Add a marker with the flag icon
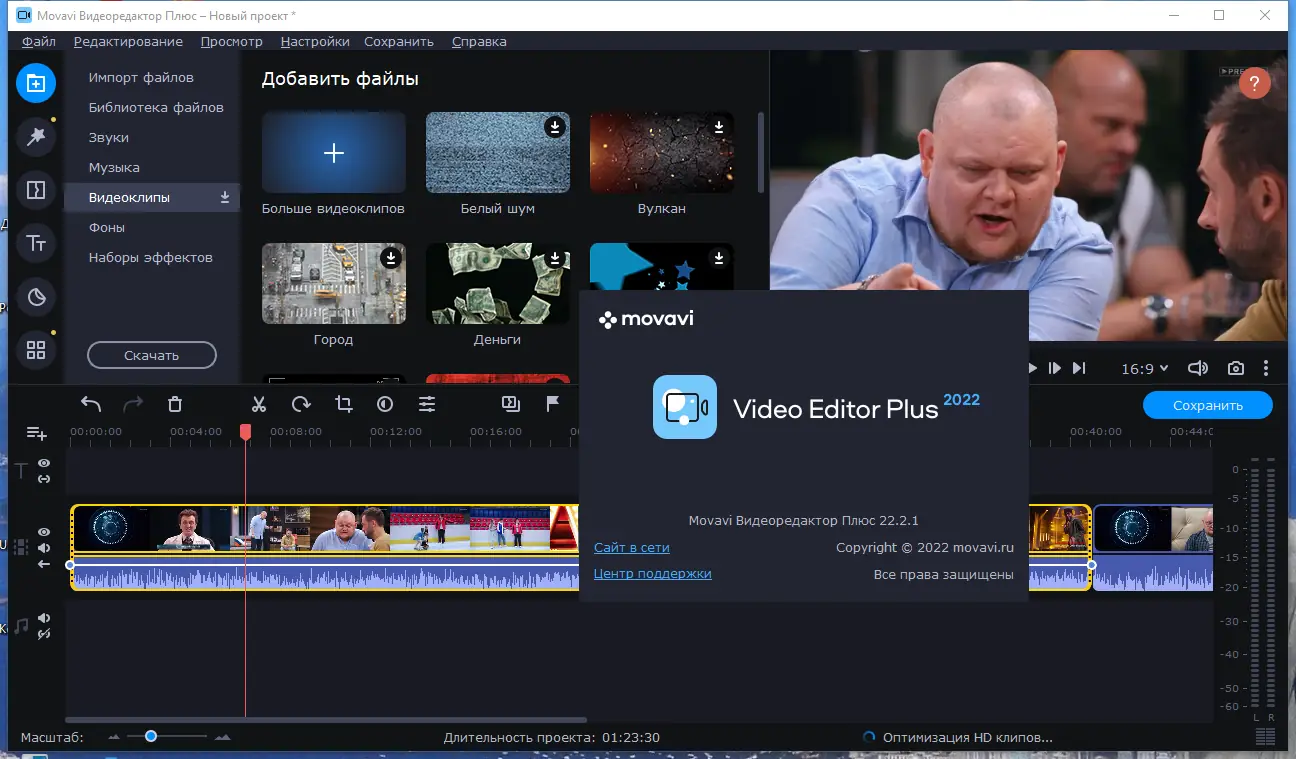 552,404
